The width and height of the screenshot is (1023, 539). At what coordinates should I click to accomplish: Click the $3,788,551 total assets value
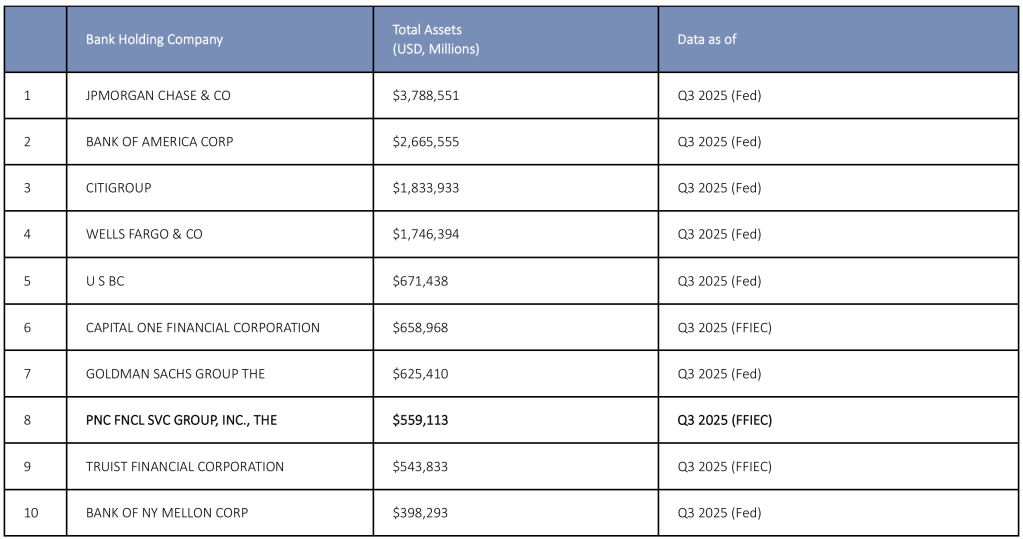pos(426,95)
